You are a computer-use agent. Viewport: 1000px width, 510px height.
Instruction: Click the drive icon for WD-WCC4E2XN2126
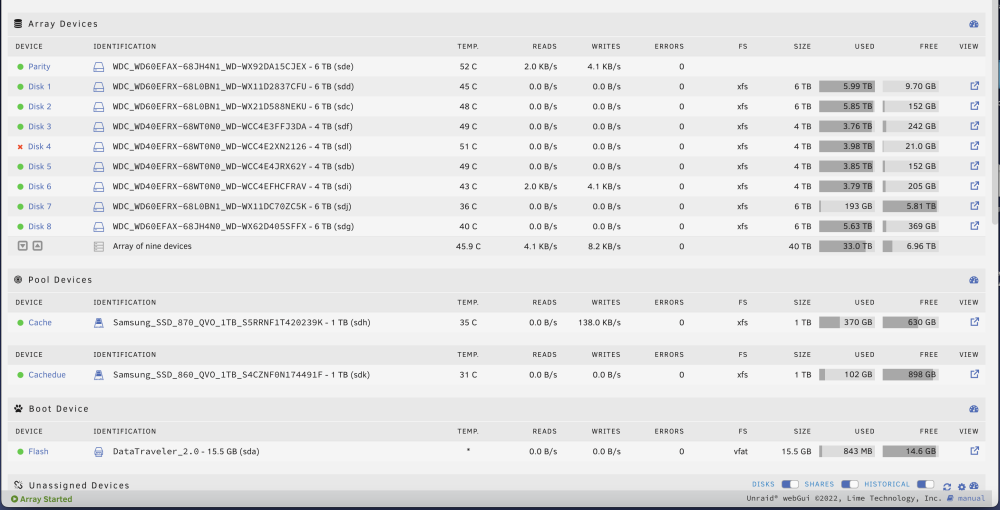click(x=99, y=147)
